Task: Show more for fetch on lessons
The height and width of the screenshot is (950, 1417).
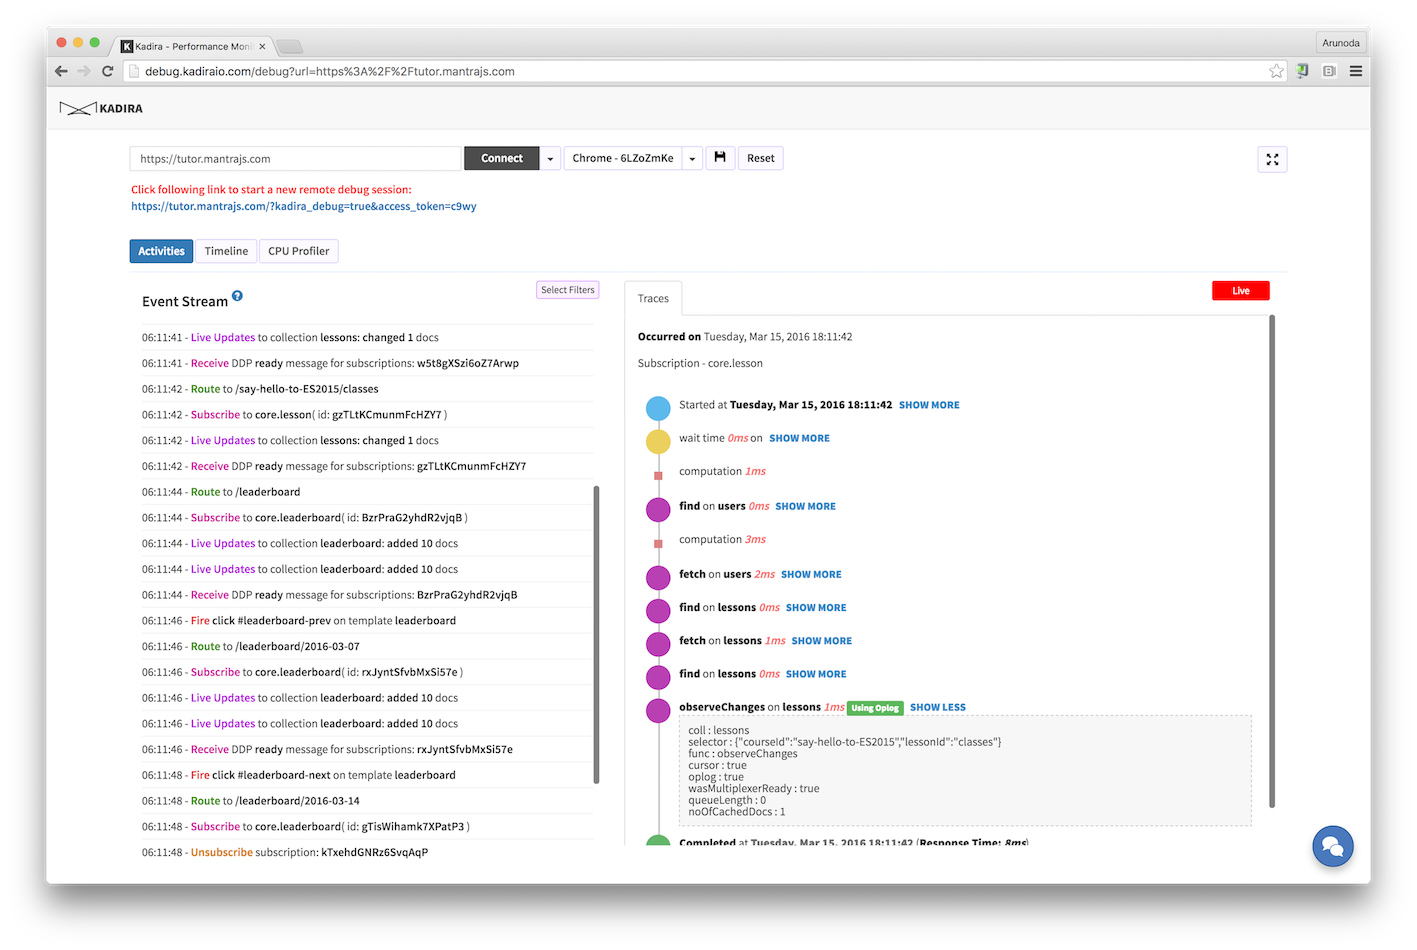Action: pos(821,641)
